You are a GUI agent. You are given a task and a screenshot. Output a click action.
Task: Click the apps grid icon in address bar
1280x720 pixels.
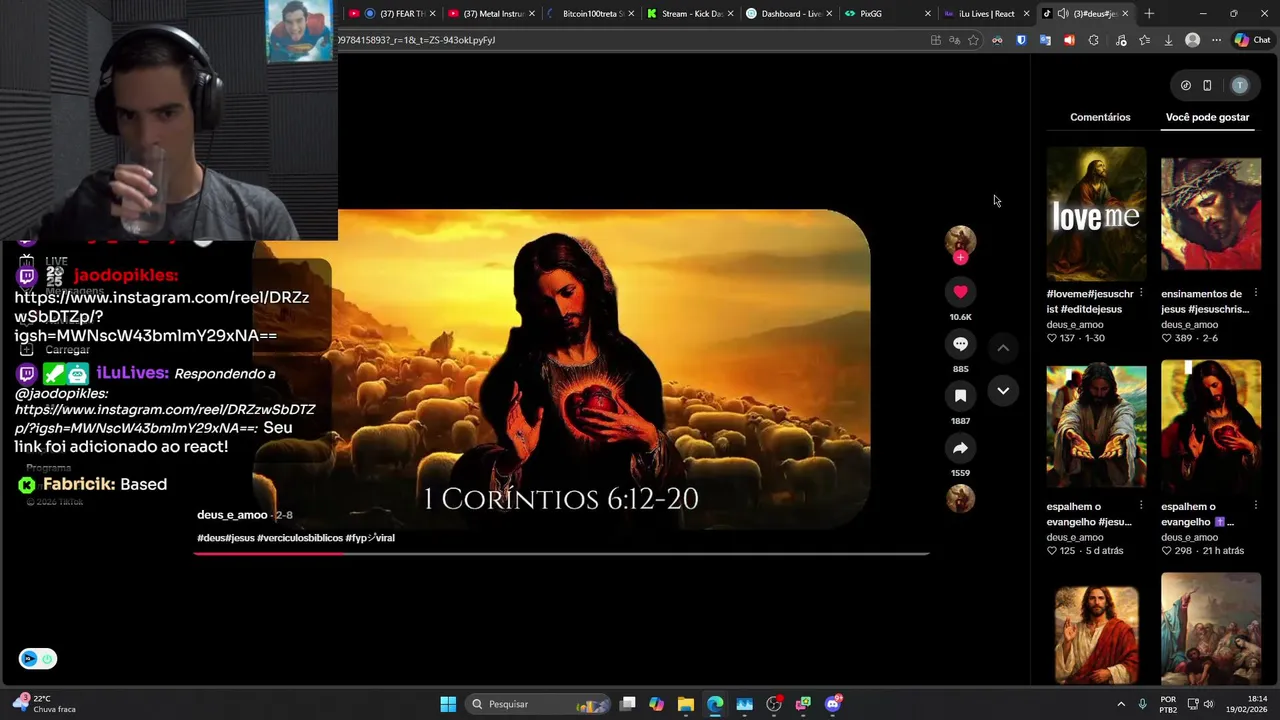(935, 40)
